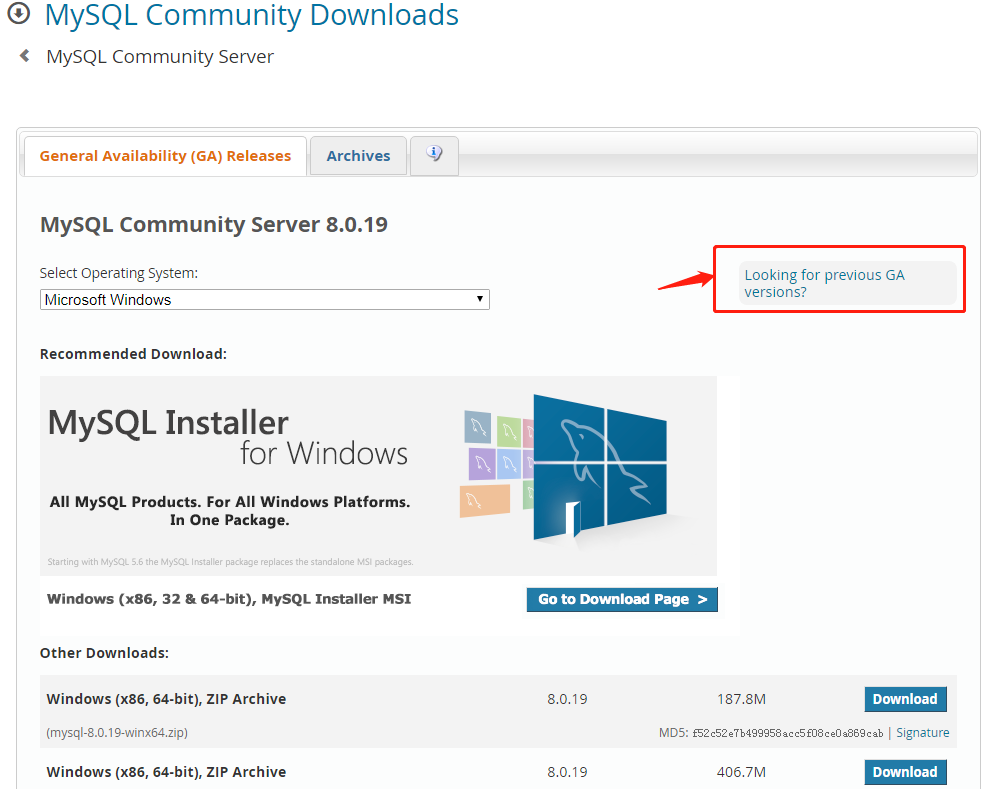Download the 406.7M ZIP Archive
Screen dimensions: 988x789
[905, 772]
